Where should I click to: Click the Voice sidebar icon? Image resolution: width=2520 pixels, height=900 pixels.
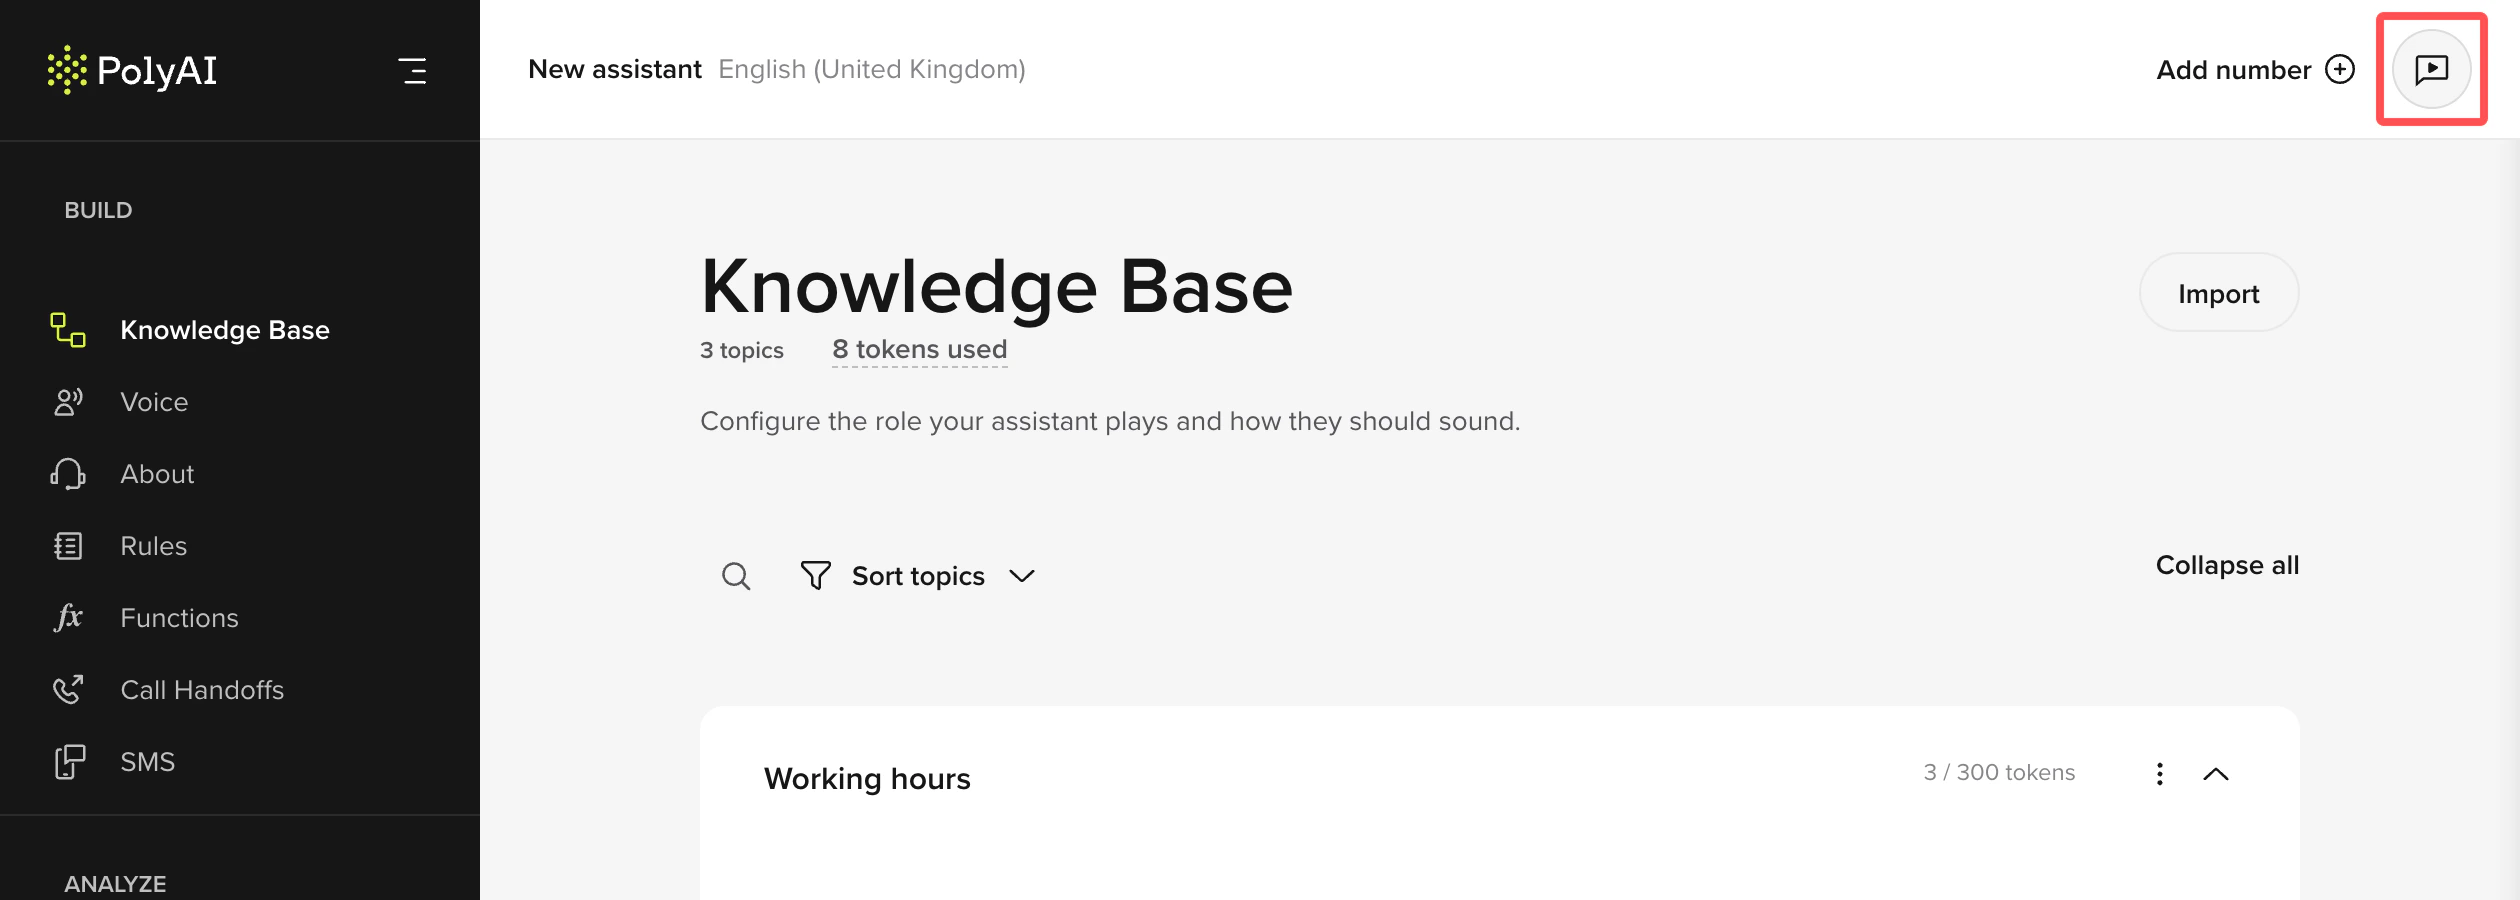[x=68, y=402]
